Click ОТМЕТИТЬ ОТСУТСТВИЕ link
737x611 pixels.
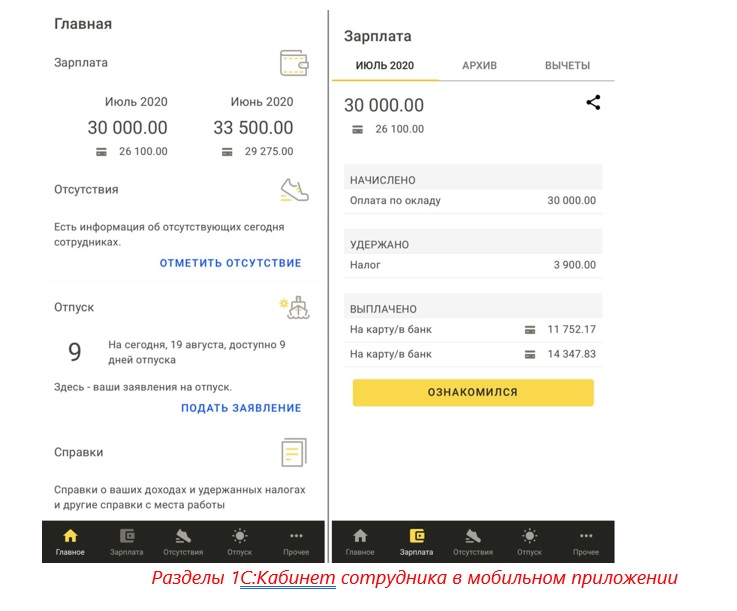coord(230,263)
